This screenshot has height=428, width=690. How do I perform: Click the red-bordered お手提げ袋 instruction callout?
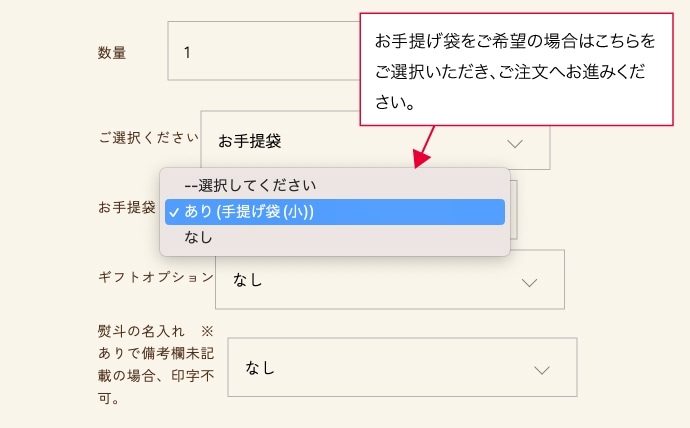517,70
